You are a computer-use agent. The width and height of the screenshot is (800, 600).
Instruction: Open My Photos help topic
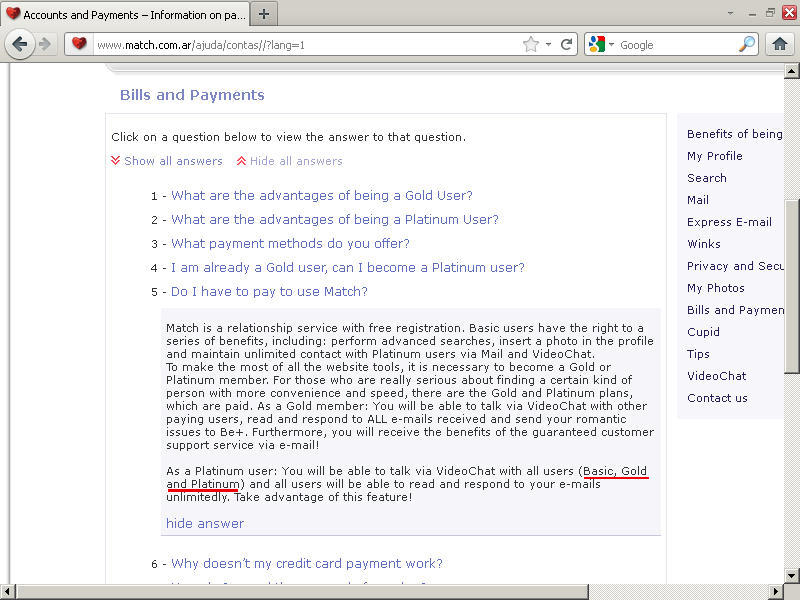pyautogui.click(x=715, y=288)
